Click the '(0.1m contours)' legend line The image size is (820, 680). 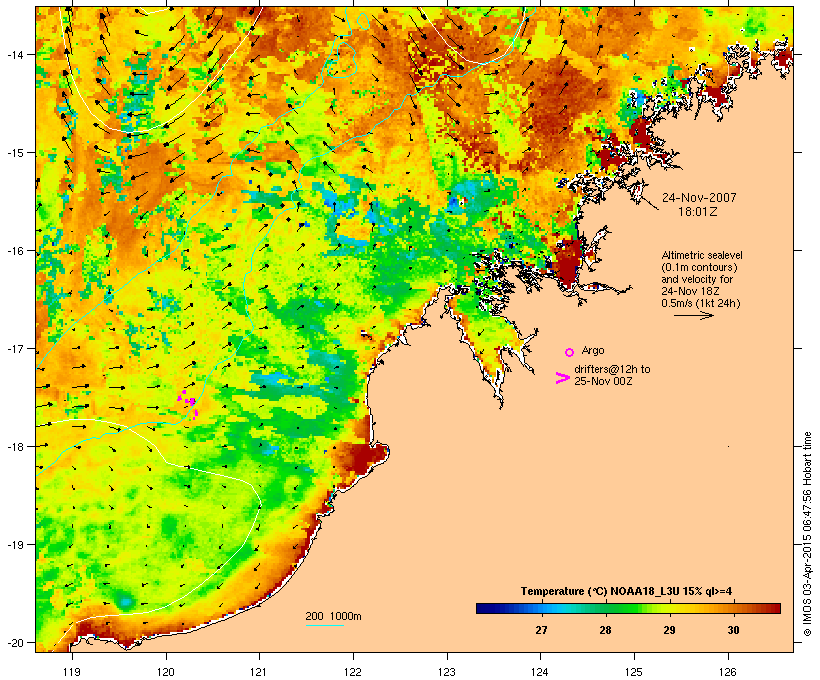point(699,267)
